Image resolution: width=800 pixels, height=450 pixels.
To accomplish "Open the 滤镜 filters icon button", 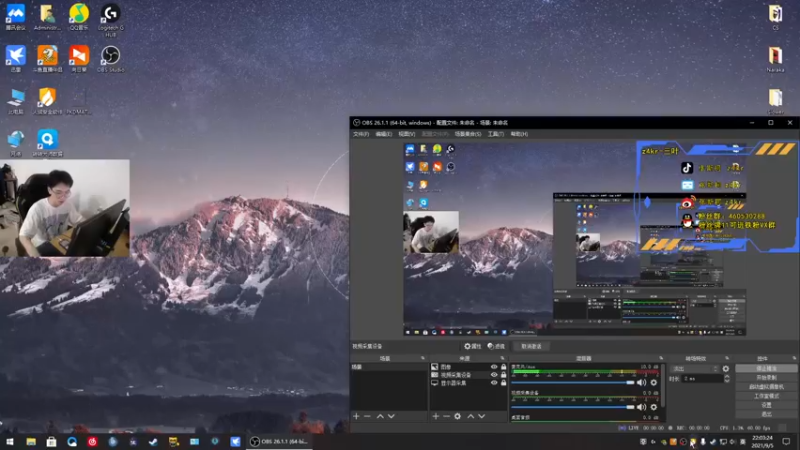I will [x=496, y=346].
